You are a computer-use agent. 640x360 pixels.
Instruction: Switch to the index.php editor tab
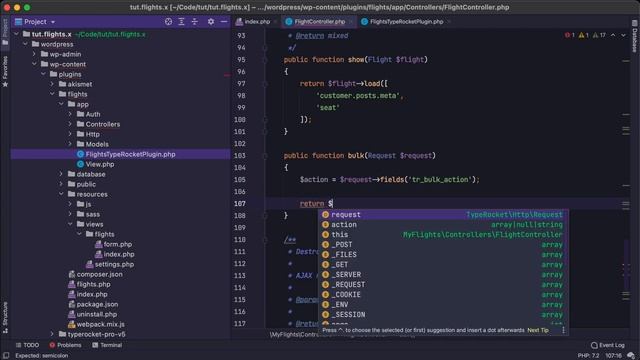click(x=253, y=22)
